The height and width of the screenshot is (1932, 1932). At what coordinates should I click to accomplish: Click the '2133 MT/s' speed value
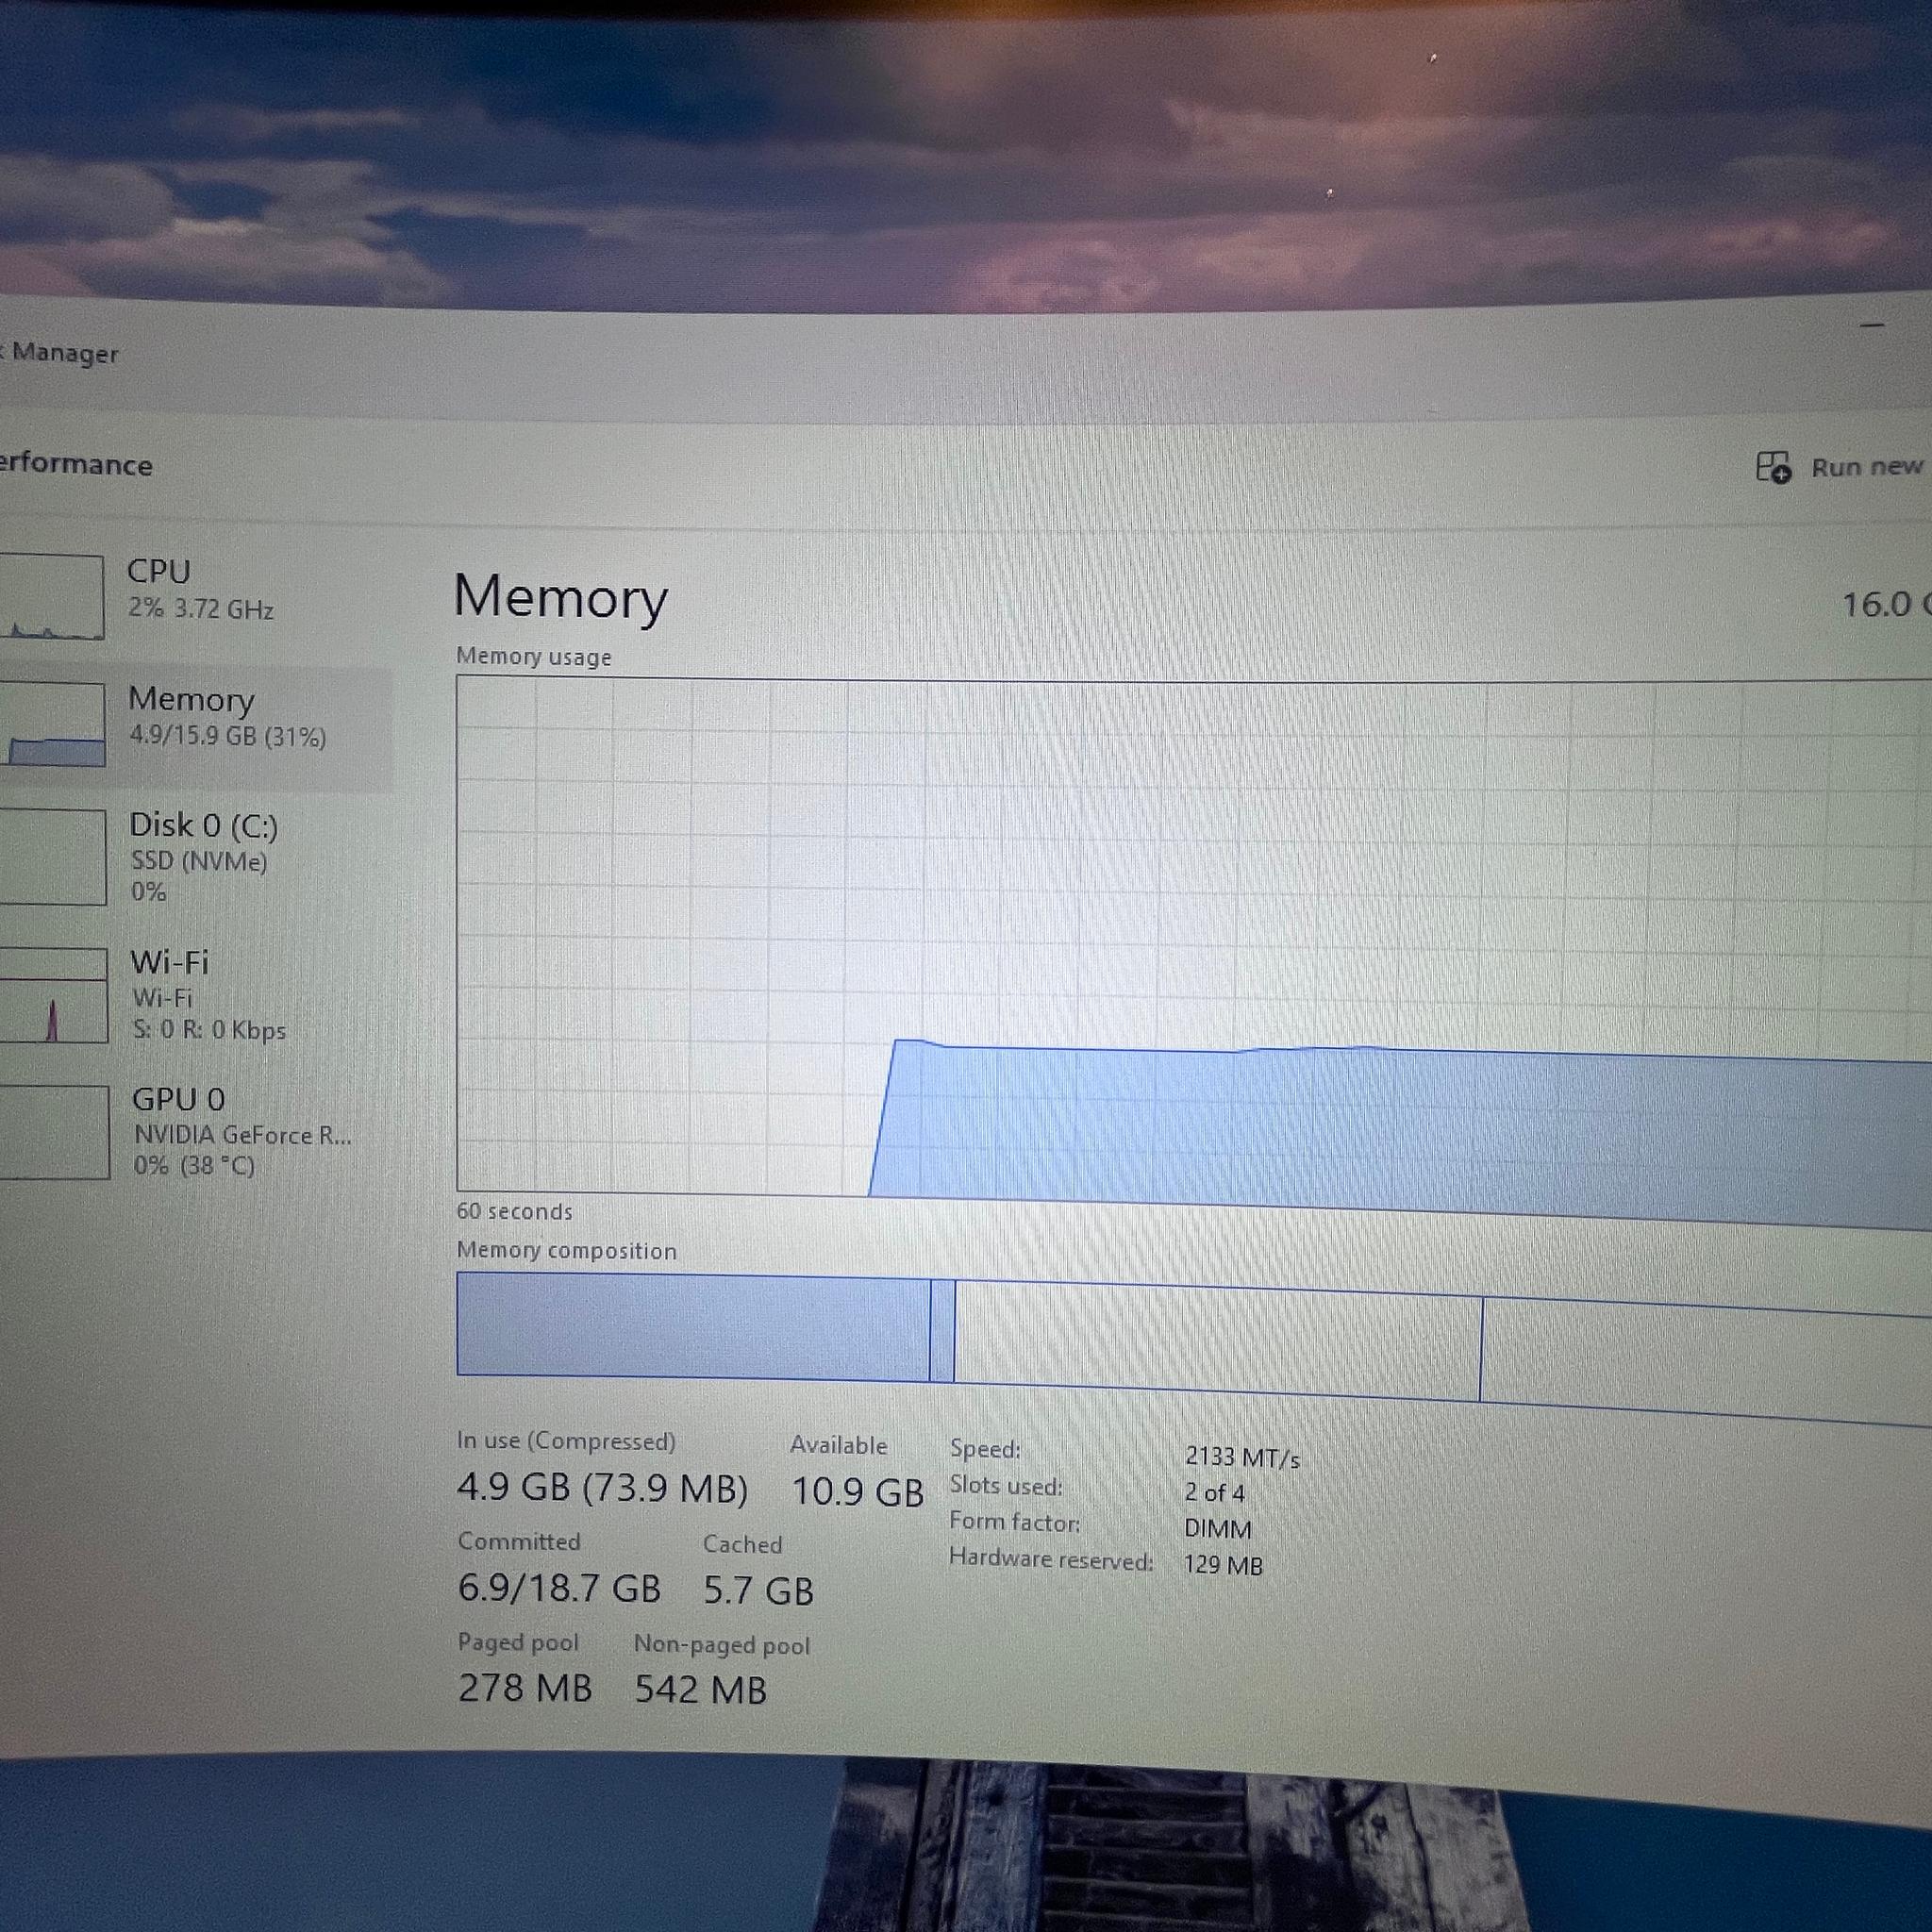pos(1242,1457)
